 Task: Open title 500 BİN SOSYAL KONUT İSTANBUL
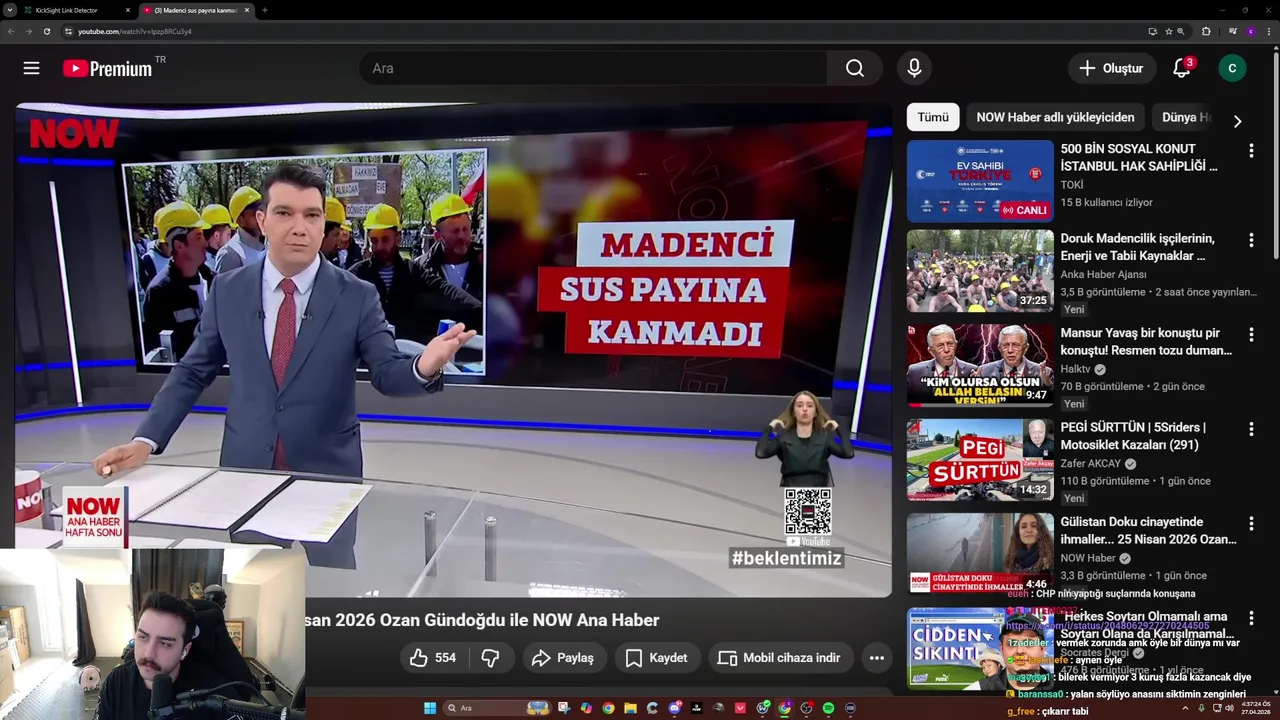pos(1139,157)
